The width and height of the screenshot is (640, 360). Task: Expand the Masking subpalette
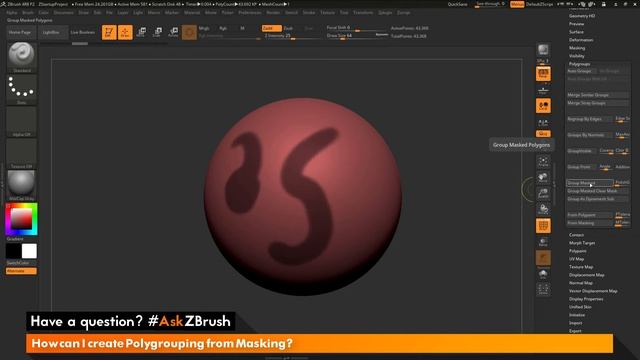click(x=577, y=48)
